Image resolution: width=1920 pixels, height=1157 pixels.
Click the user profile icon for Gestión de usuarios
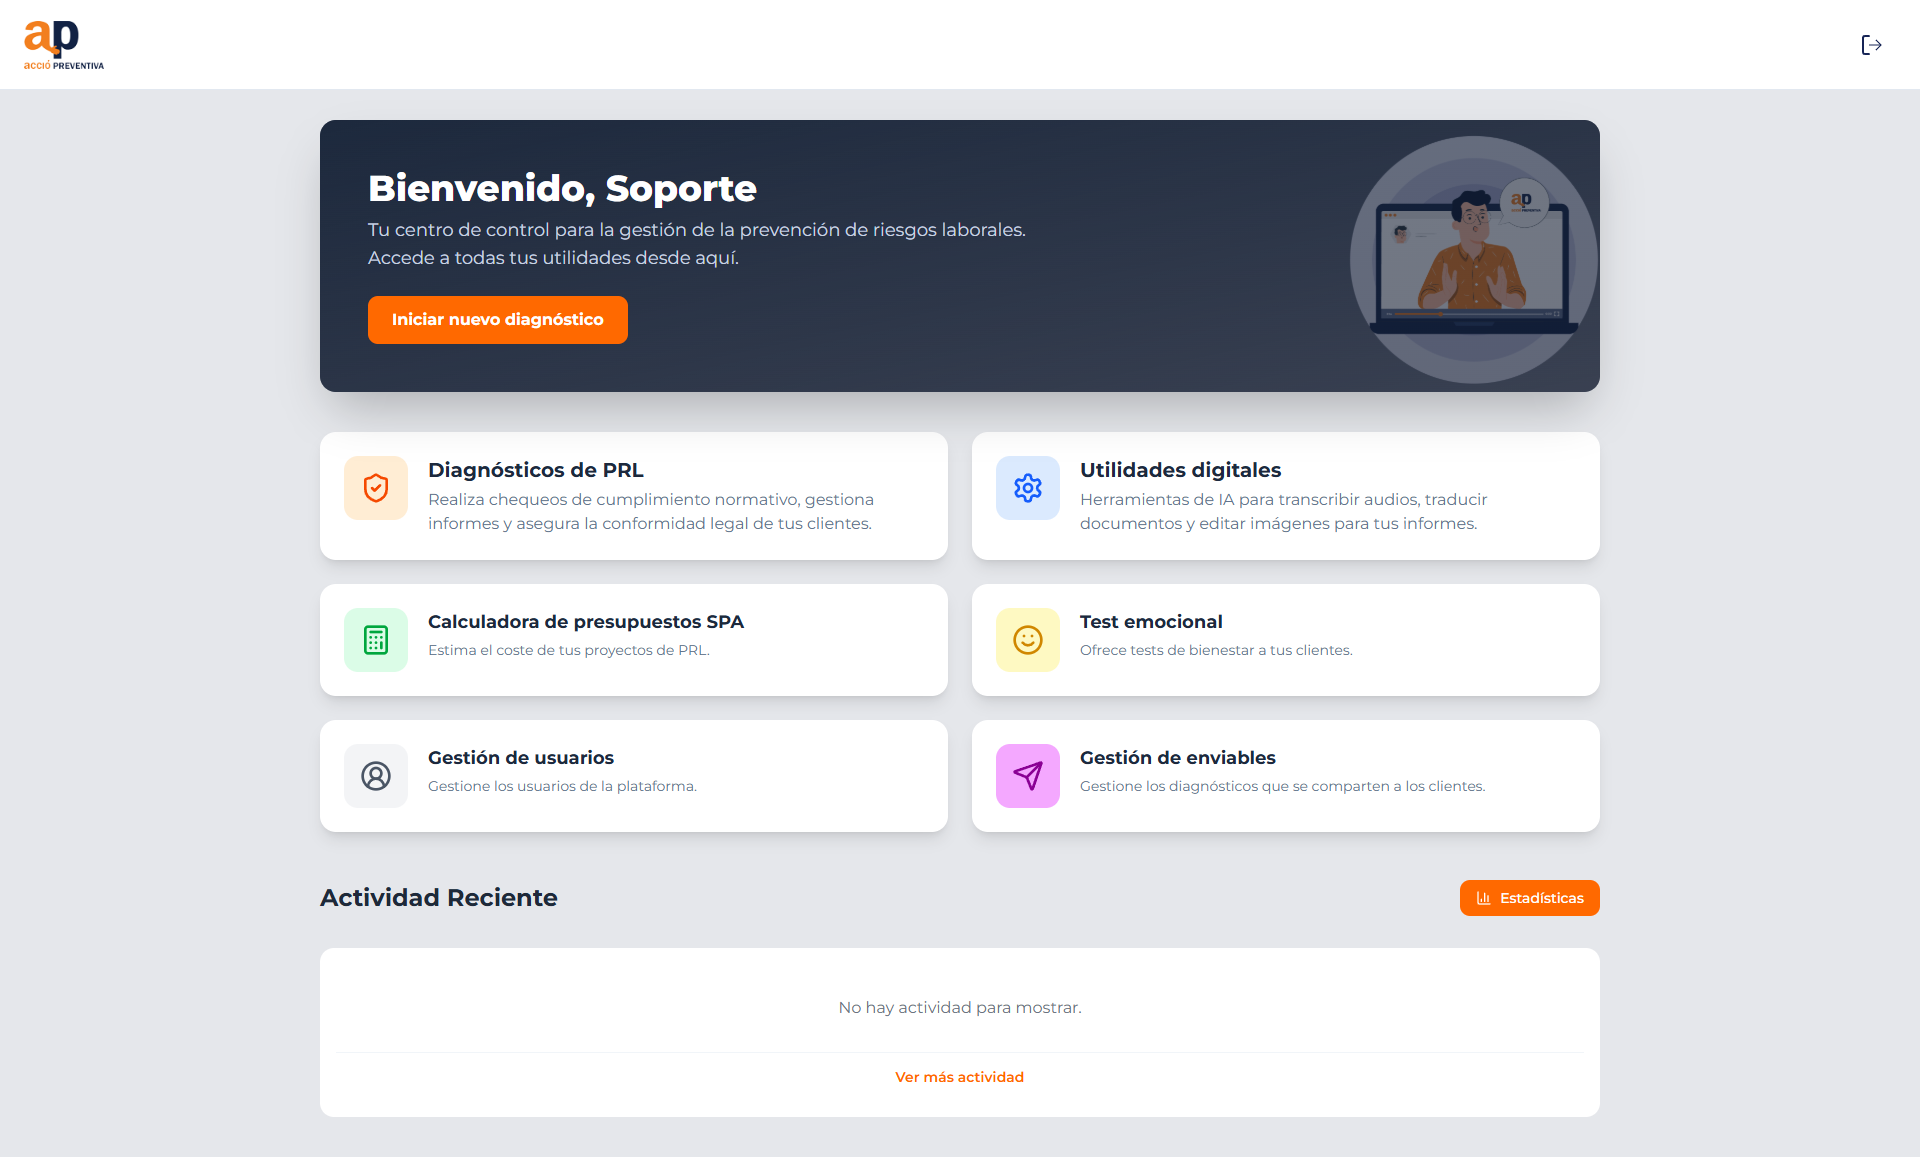376,776
